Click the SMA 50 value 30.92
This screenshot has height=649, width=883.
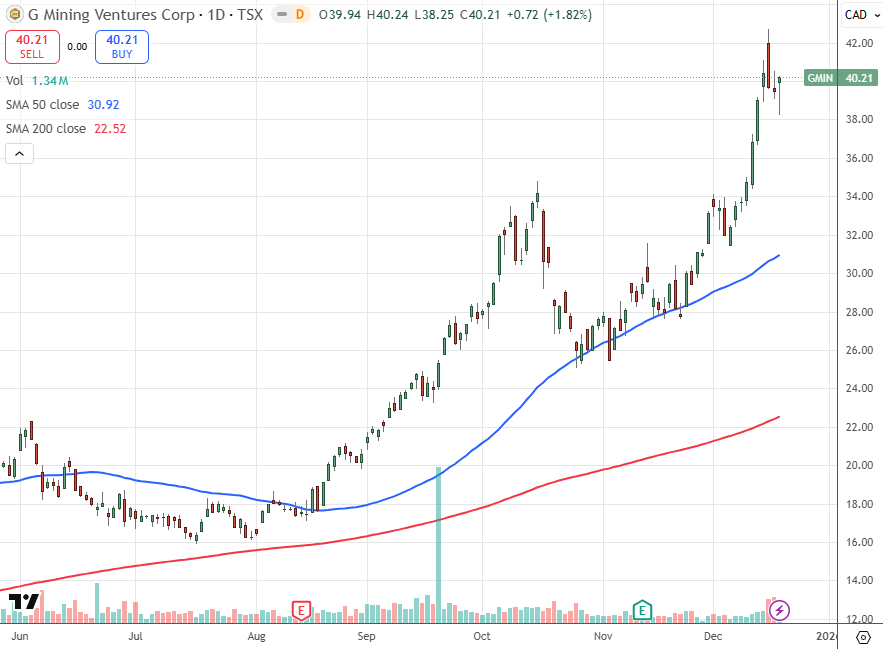point(104,105)
